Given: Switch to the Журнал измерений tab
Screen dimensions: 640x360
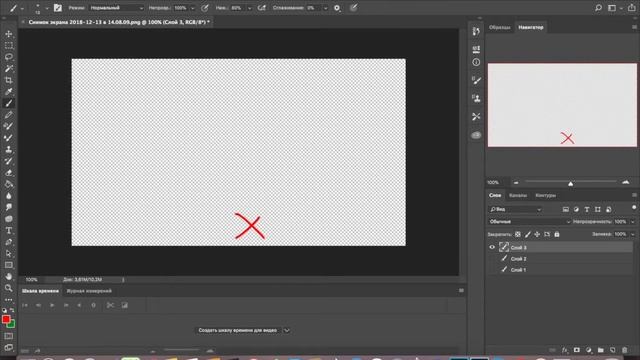Looking at the screenshot, I should coord(89,291).
